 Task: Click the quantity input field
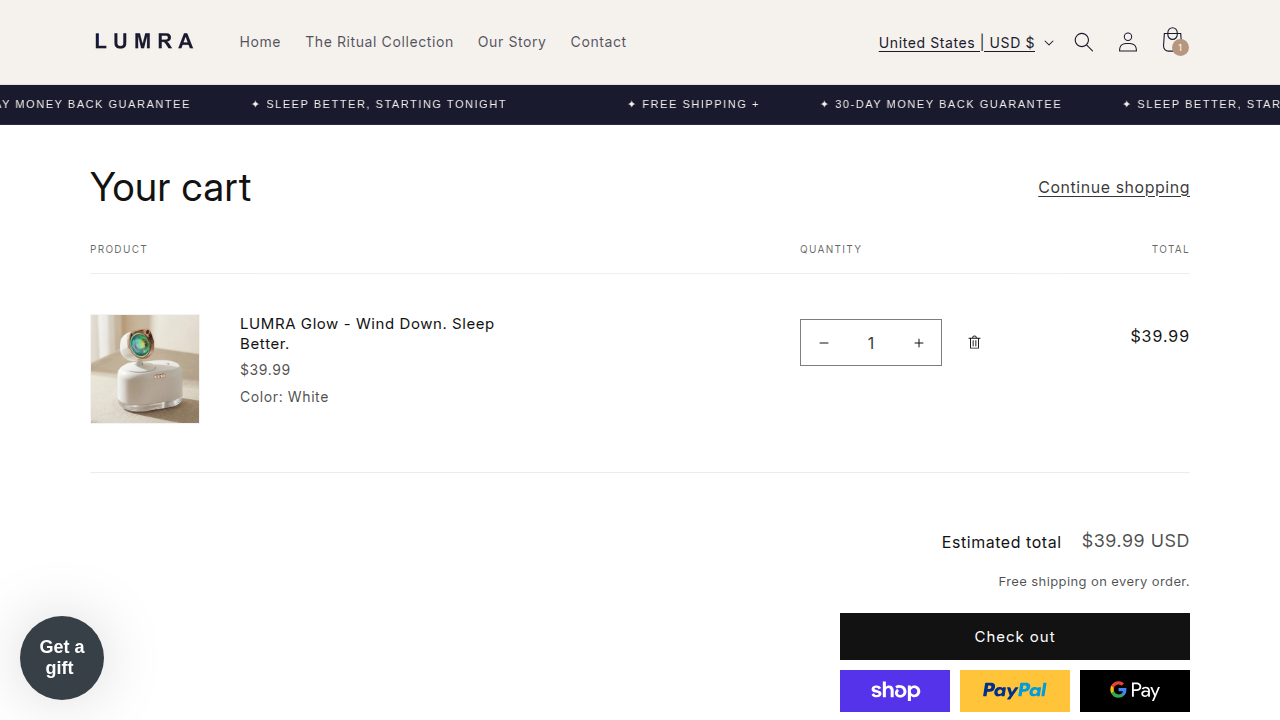pyautogui.click(x=871, y=343)
